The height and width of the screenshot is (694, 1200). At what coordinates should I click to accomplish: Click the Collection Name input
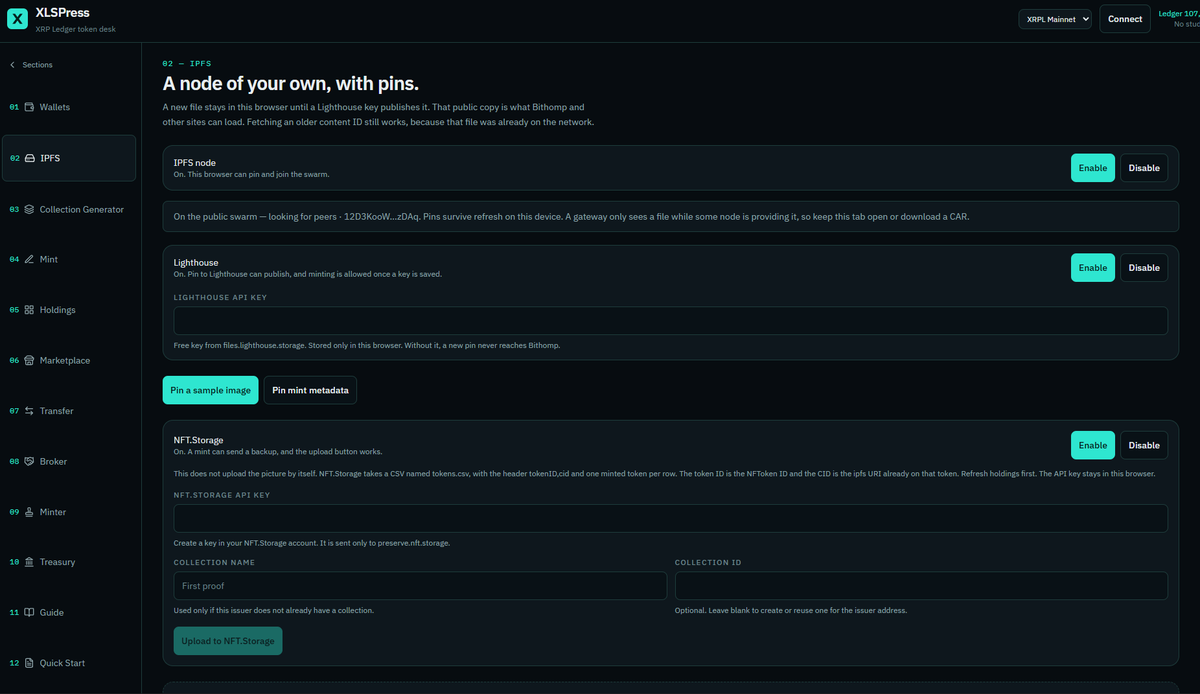click(x=420, y=586)
